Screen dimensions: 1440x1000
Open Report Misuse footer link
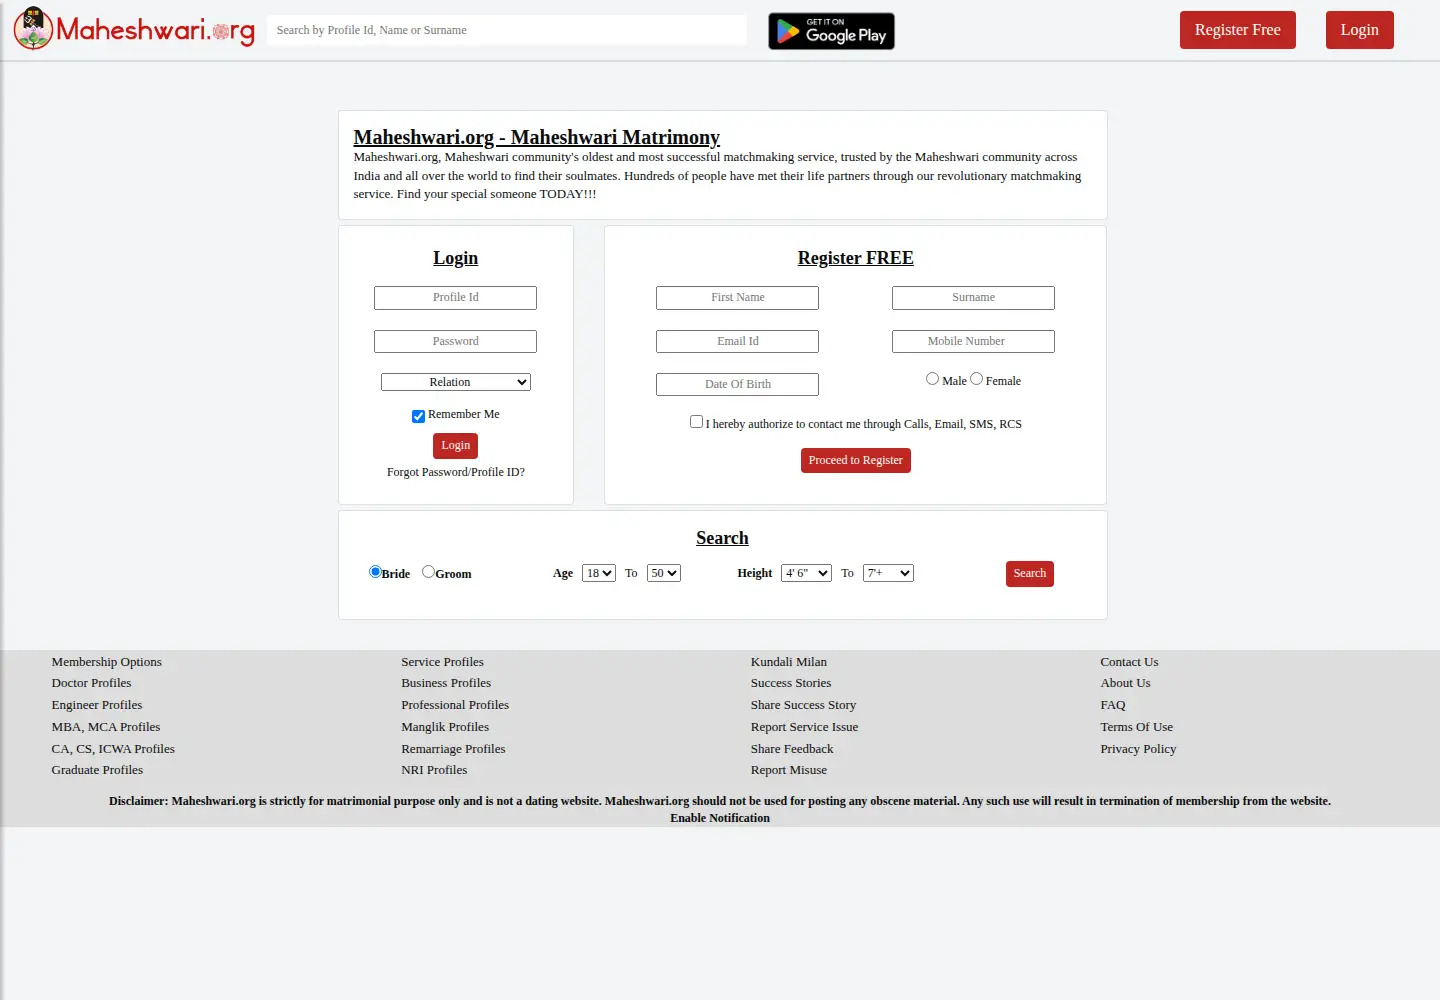point(789,770)
